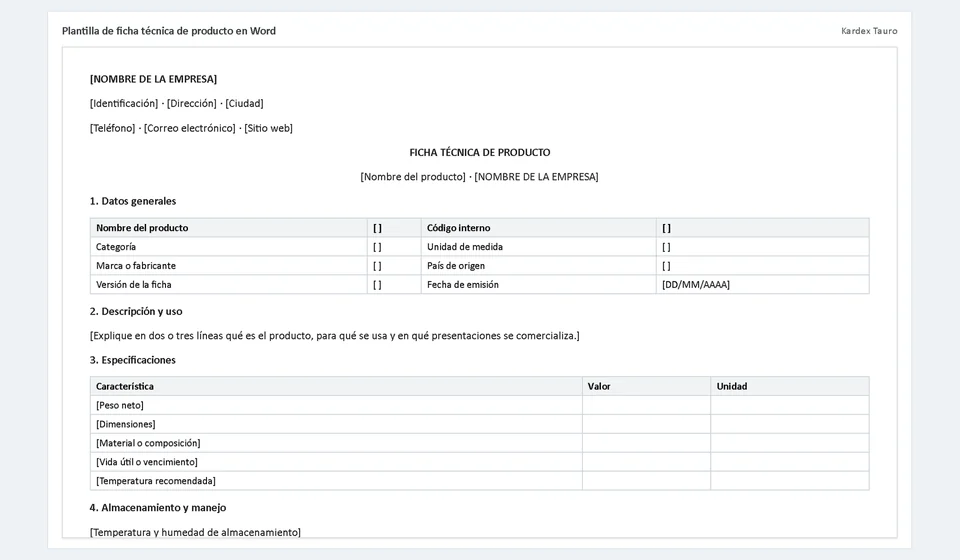
Task: Click the title 'Plantilla de ficha técnica de producto en Word'
Action: pos(169,31)
